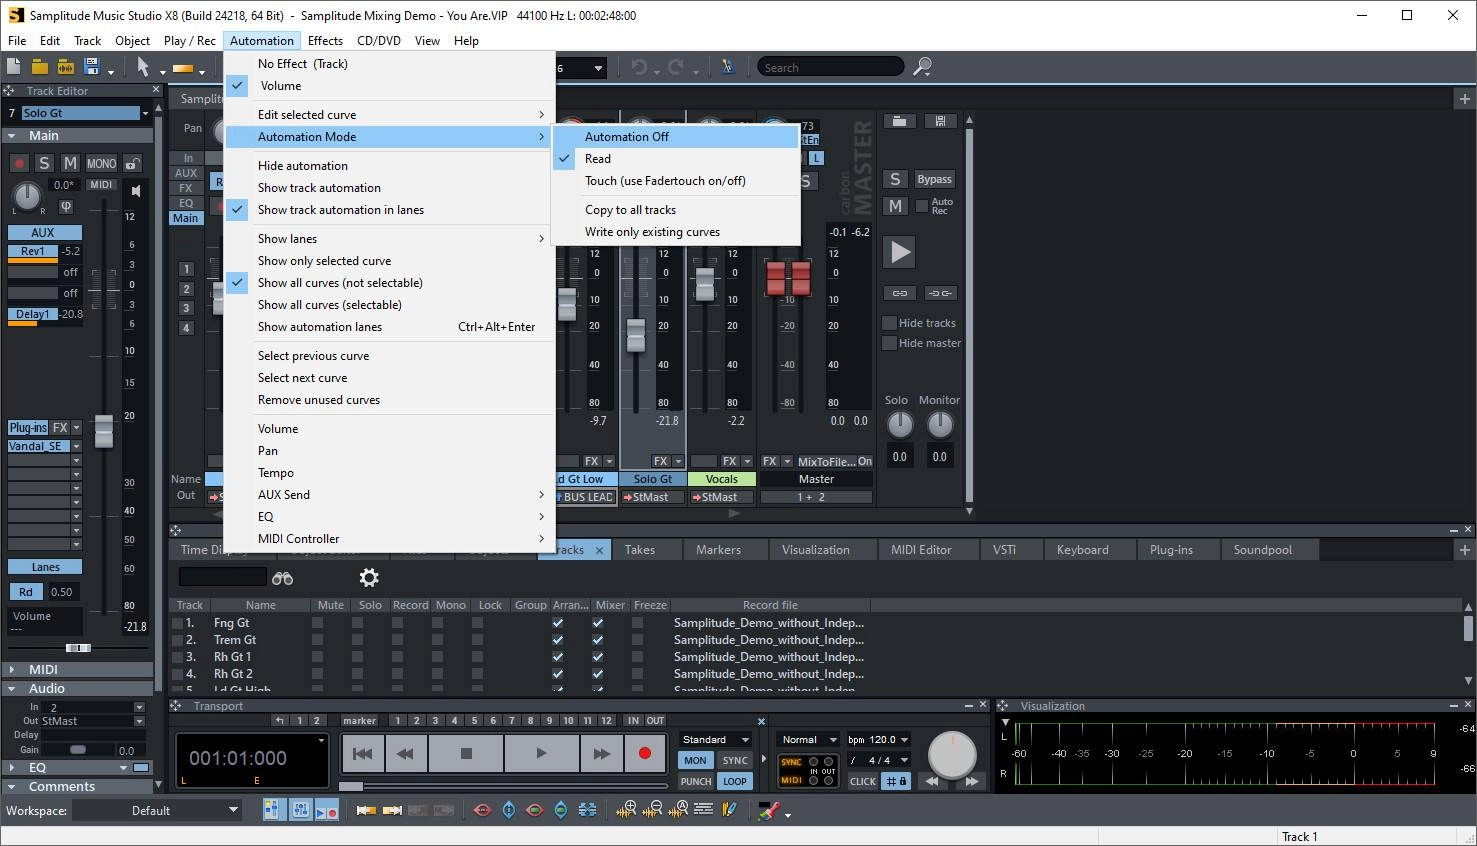Click the speaker monitoring icon in Track Editor

tap(136, 190)
